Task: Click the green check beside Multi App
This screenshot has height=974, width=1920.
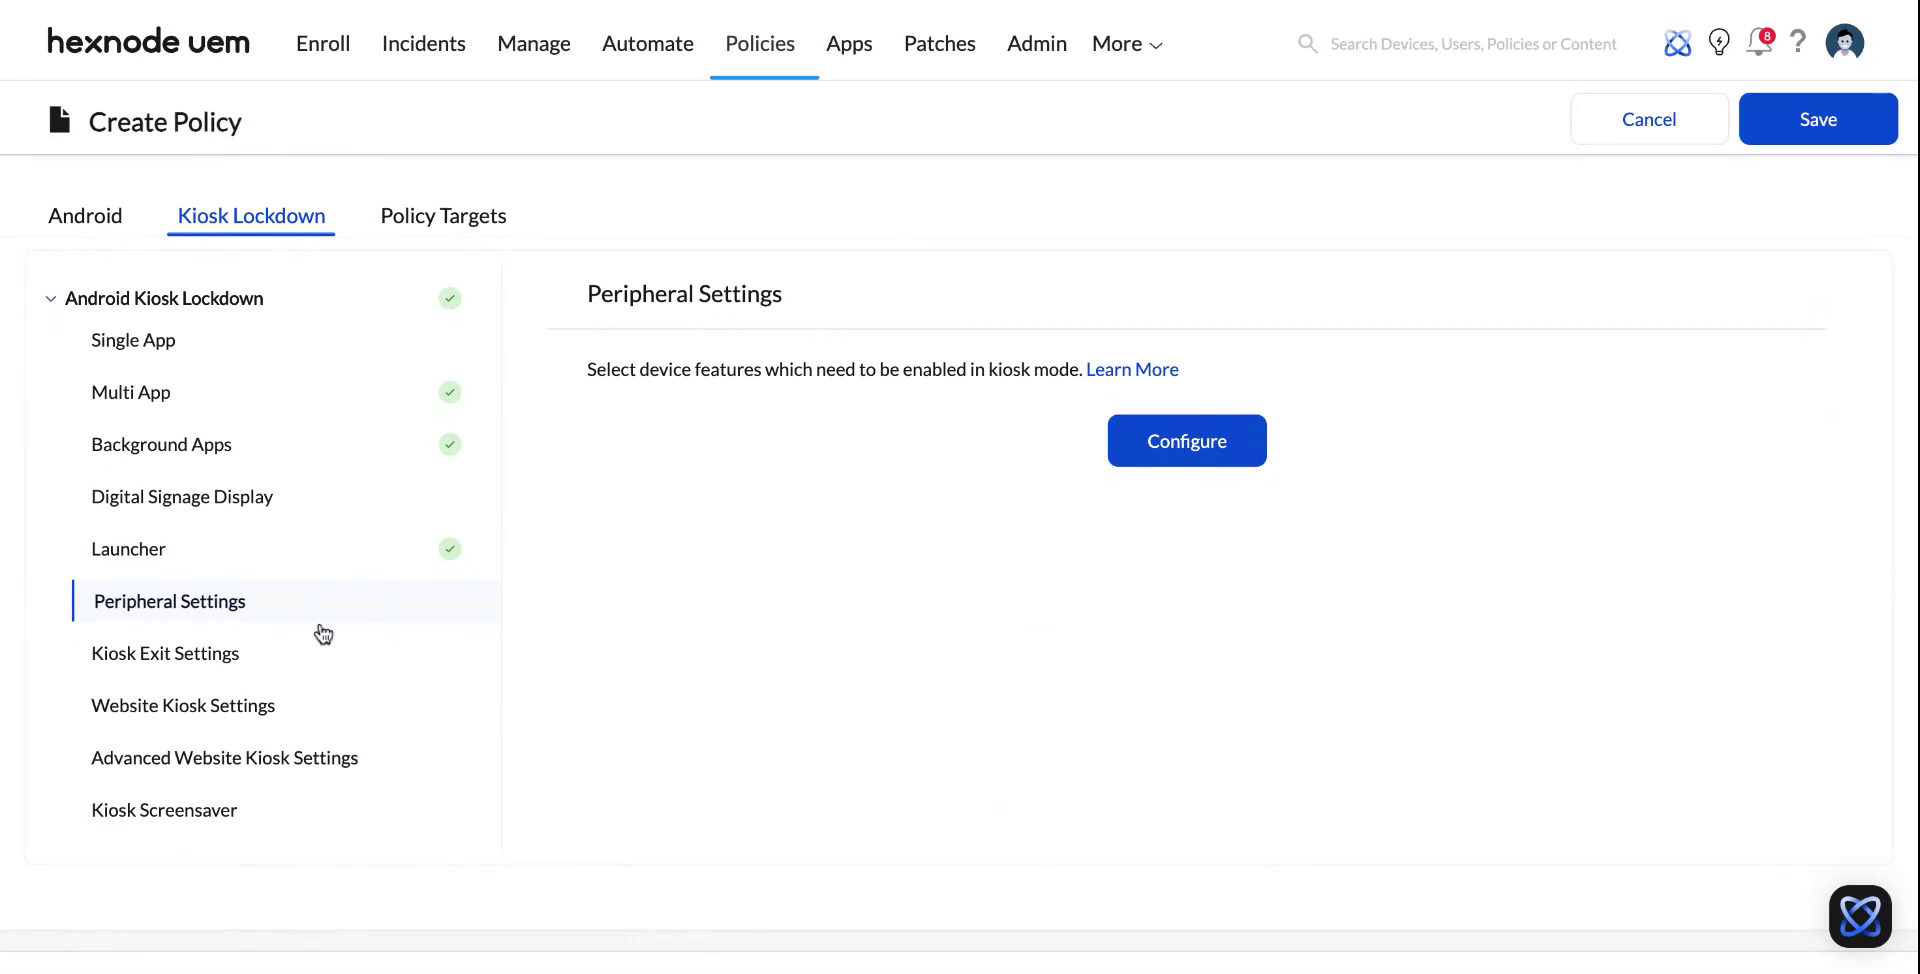Action: coord(449,392)
